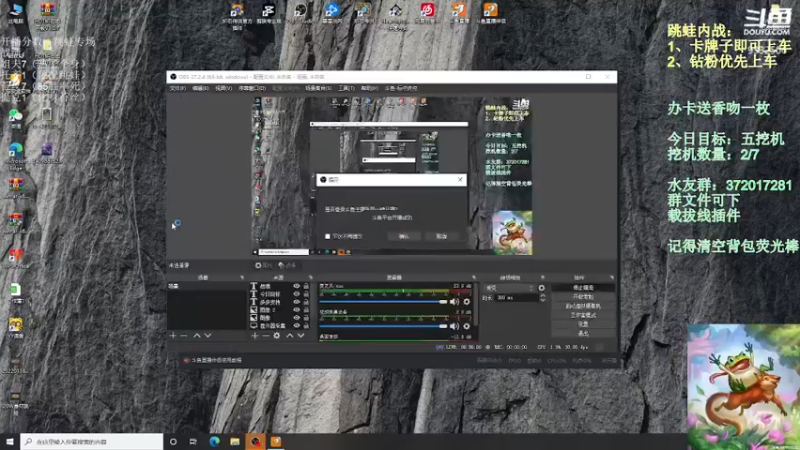This screenshot has width=800, height=450.
Task: Open the 帮助(H) menu
Action: (x=369, y=88)
